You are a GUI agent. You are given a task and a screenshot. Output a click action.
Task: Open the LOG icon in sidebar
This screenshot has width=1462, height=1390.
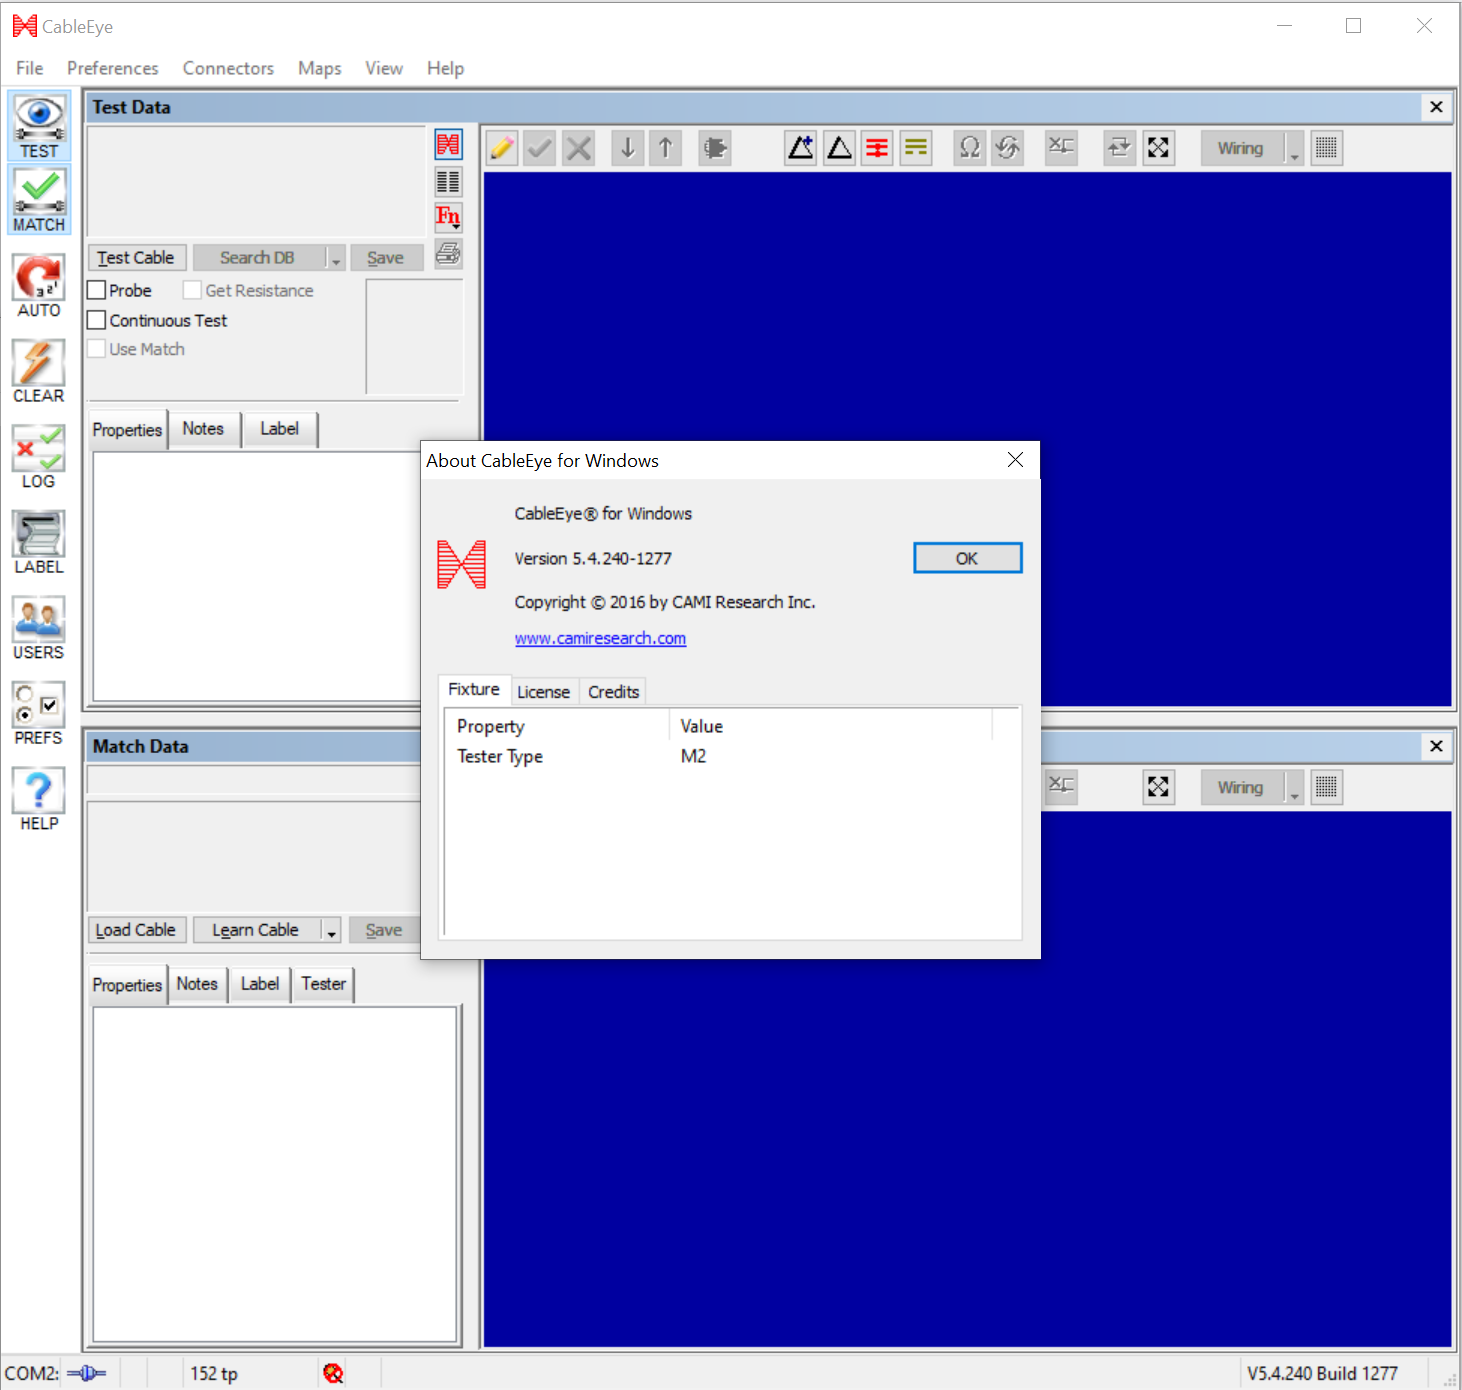[39, 456]
